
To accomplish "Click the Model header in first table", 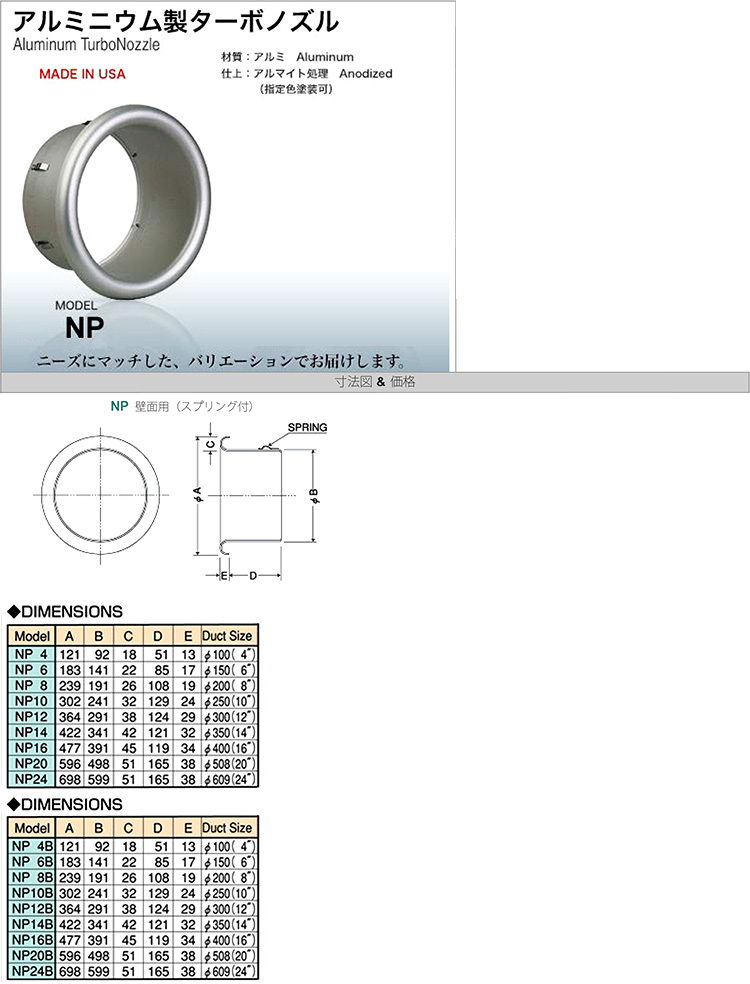I will (32, 636).
